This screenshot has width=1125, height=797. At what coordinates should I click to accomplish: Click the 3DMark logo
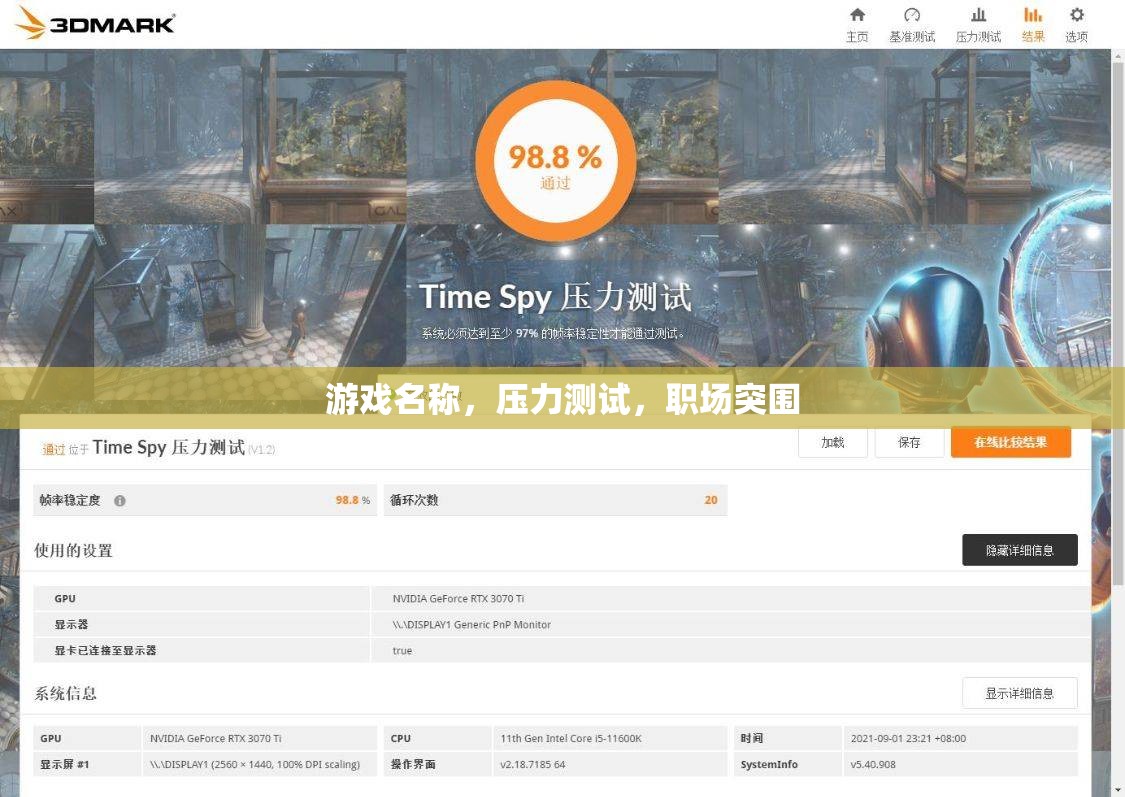coord(95,23)
